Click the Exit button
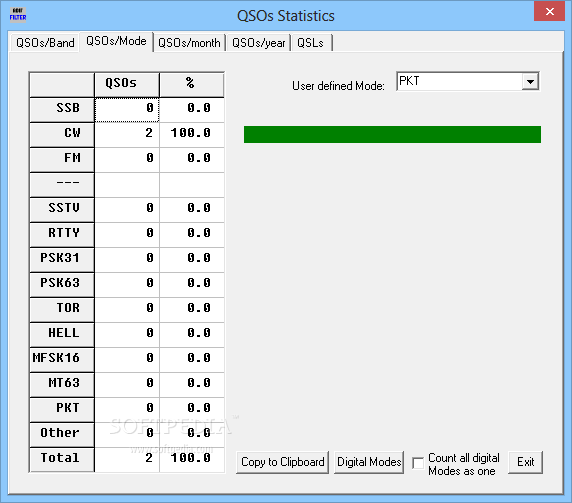Screen dimensions: 572x503 click(525, 462)
